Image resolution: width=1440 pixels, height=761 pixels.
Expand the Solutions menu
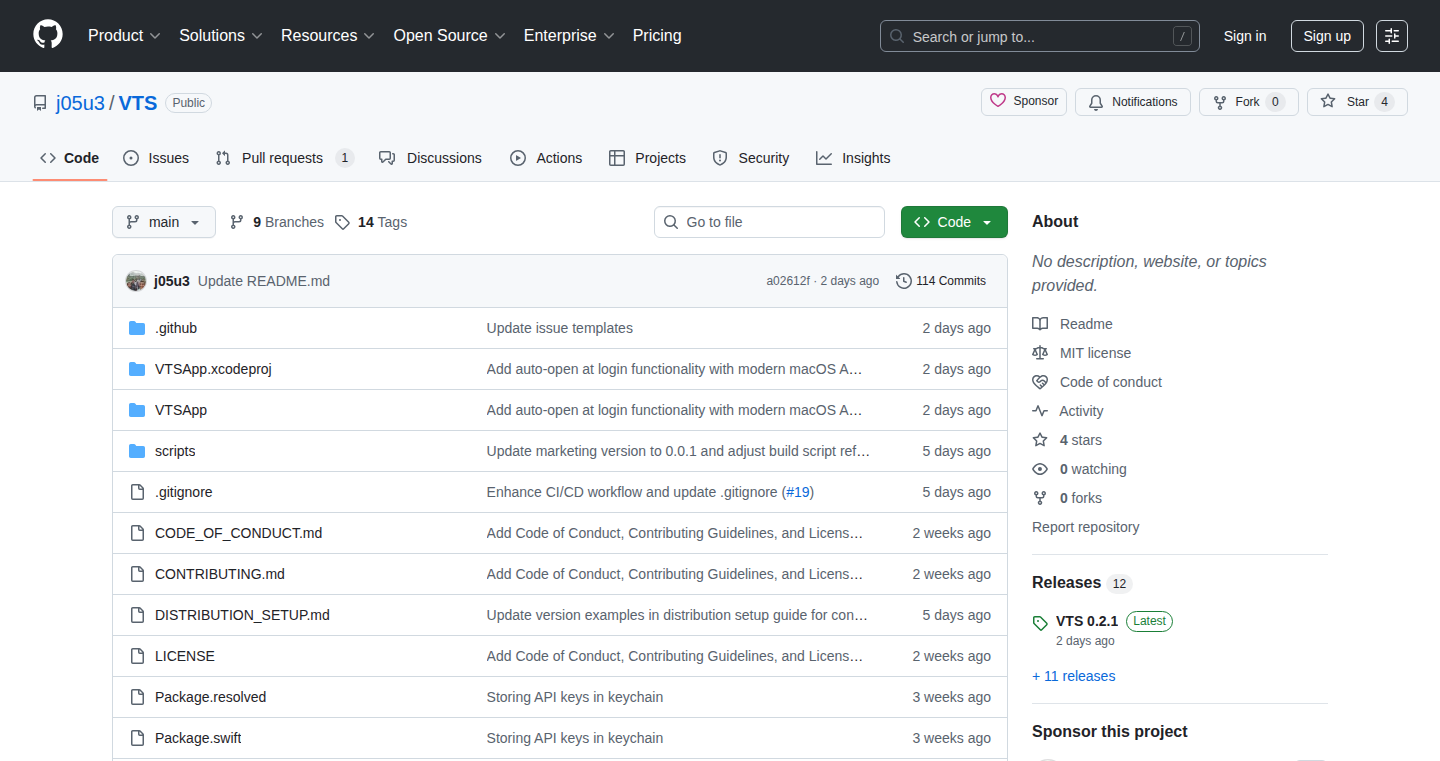(x=221, y=35)
